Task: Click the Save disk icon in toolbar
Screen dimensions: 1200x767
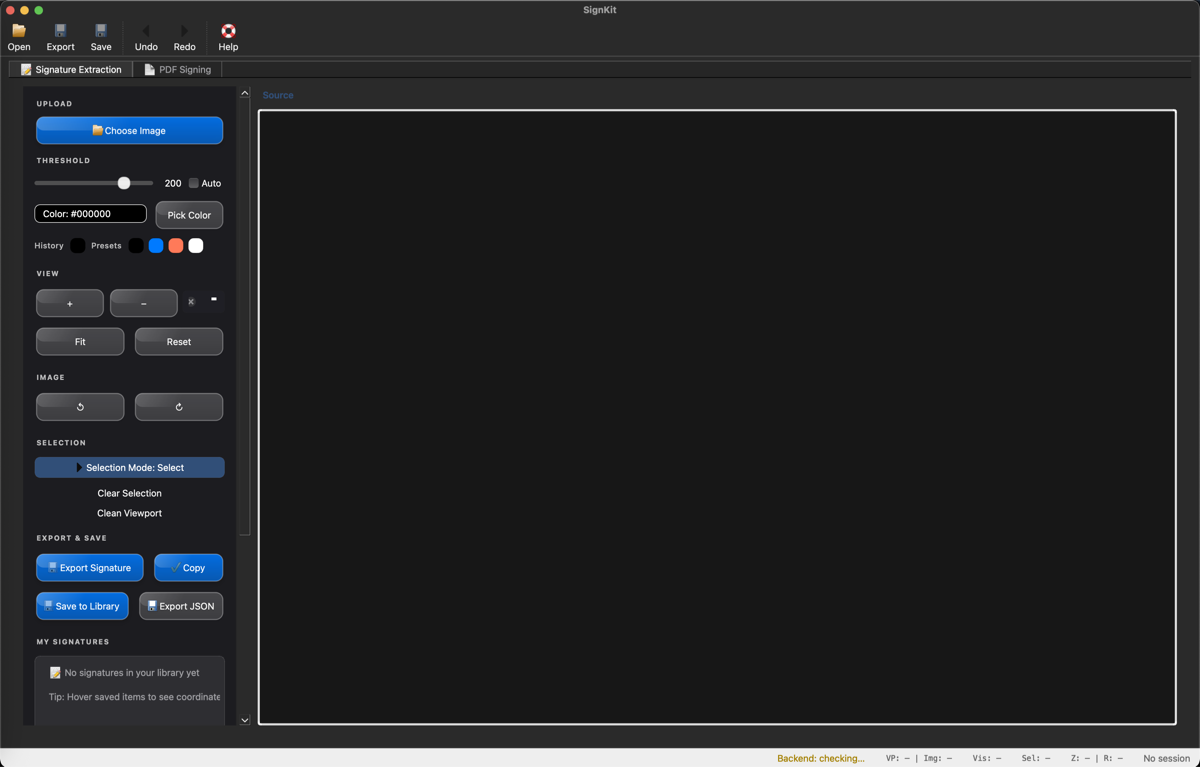Action: [x=101, y=32]
